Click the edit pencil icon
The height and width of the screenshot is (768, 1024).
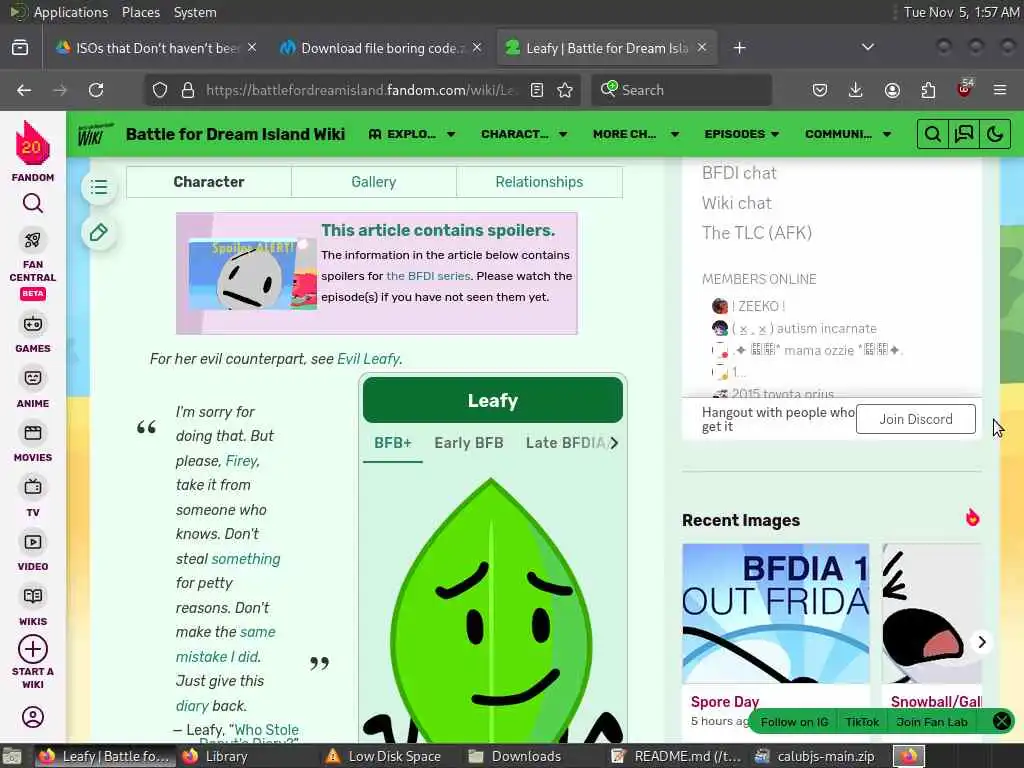pos(99,232)
